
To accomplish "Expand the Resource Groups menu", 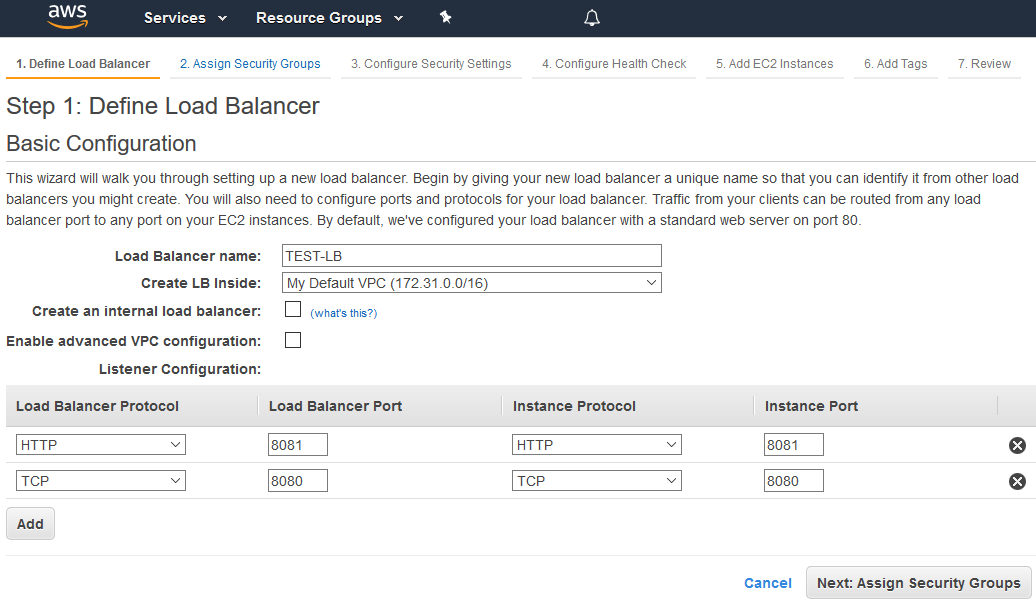I will [x=329, y=18].
